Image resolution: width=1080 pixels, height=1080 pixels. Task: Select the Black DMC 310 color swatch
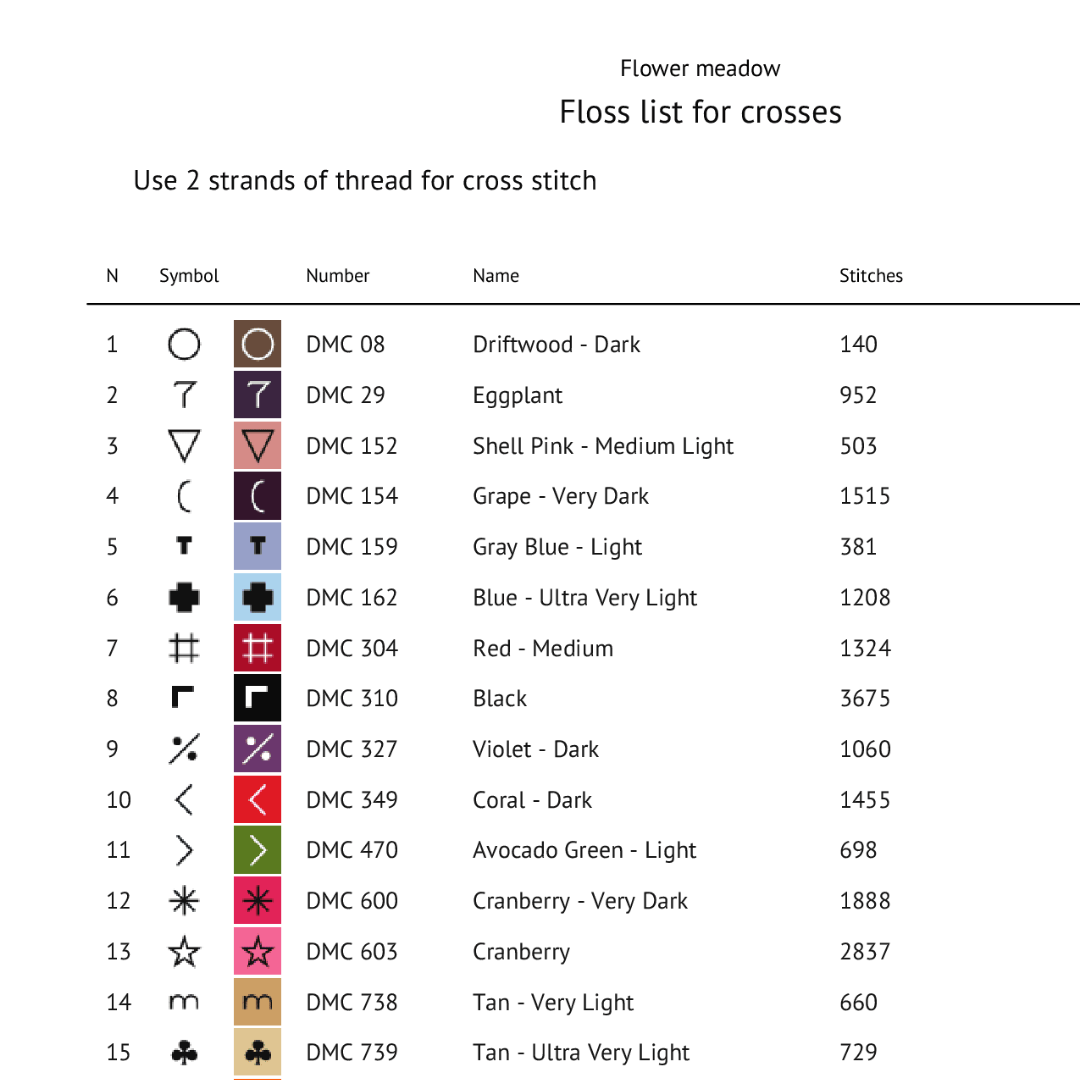click(x=258, y=699)
